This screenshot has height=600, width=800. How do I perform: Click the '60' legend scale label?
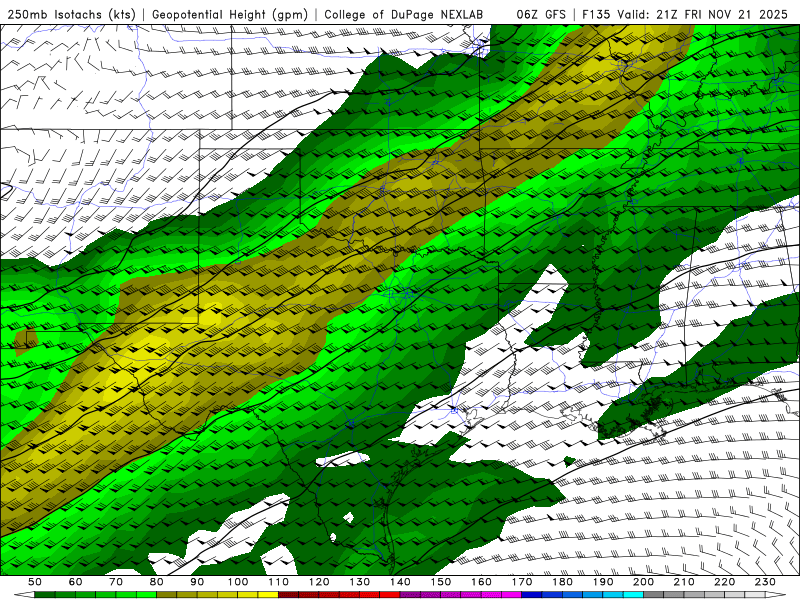[x=75, y=582]
